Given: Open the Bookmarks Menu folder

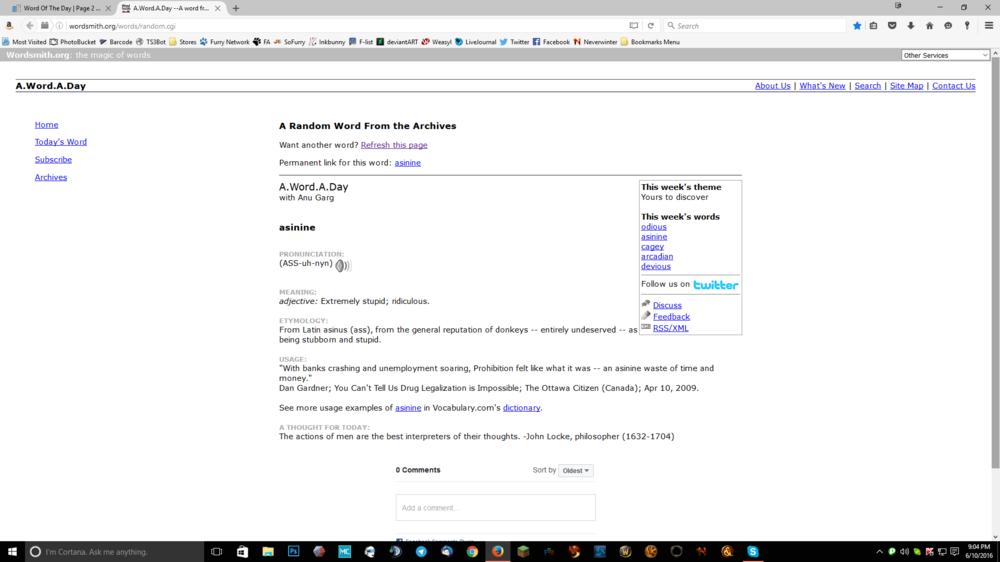Looking at the screenshot, I should click(x=650, y=42).
